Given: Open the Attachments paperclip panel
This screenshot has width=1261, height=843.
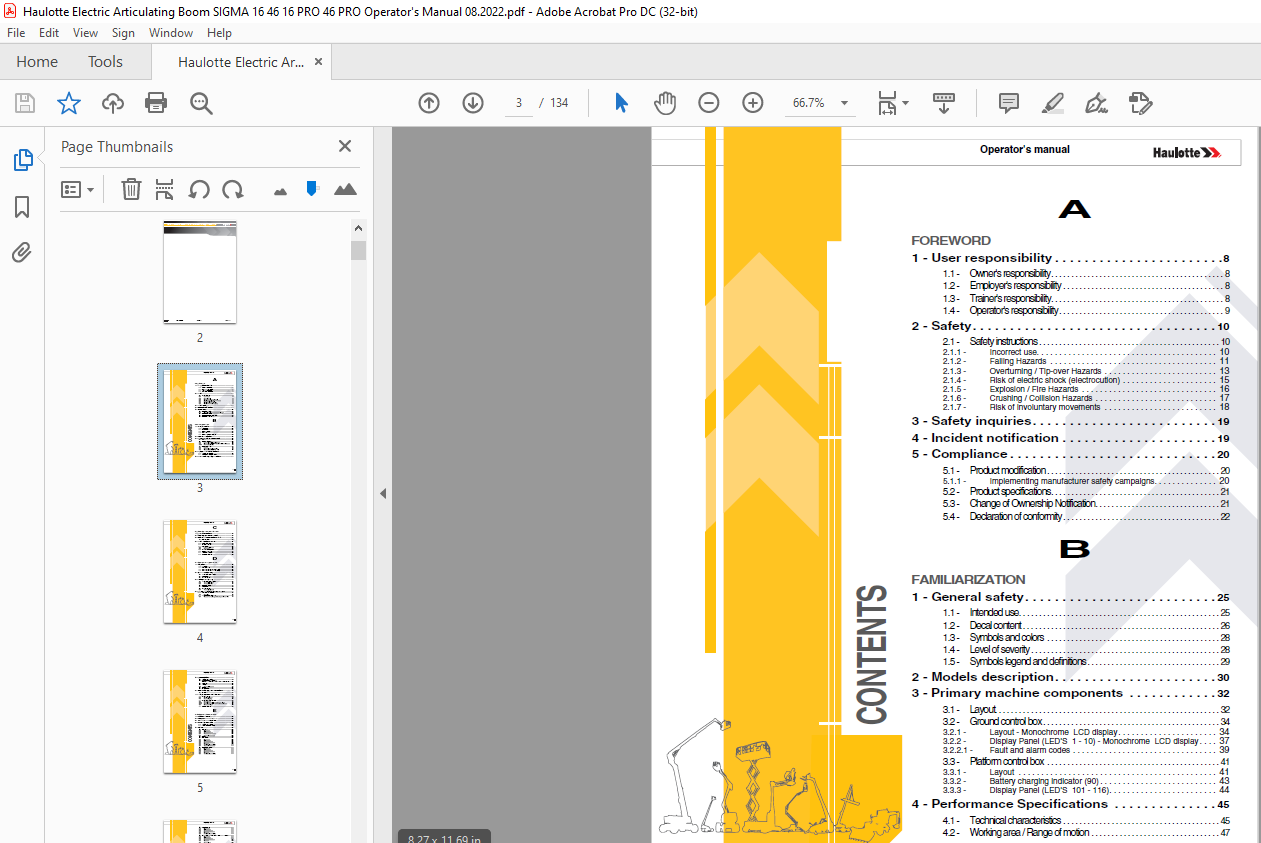Looking at the screenshot, I should (22, 253).
